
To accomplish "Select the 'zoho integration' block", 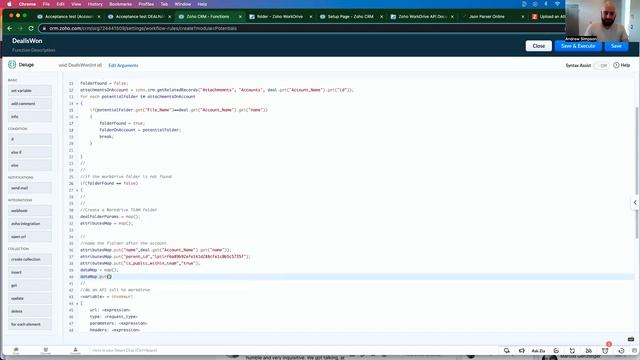I will pos(30,224).
